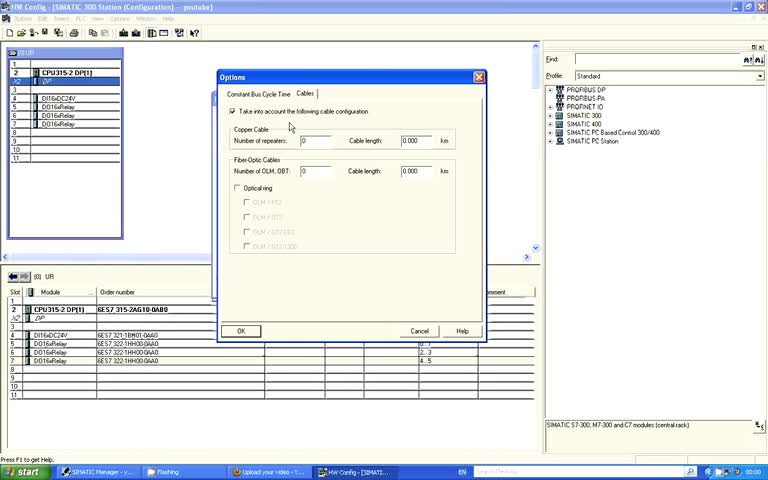The height and width of the screenshot is (480, 768).
Task: Switch to SIMATIC Manager taskbar button
Action: click(x=98, y=472)
